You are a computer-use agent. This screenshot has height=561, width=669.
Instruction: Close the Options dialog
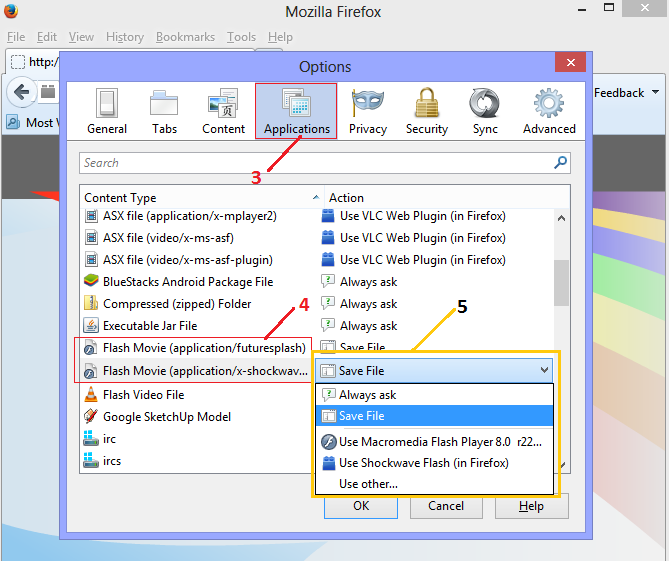[x=570, y=63]
